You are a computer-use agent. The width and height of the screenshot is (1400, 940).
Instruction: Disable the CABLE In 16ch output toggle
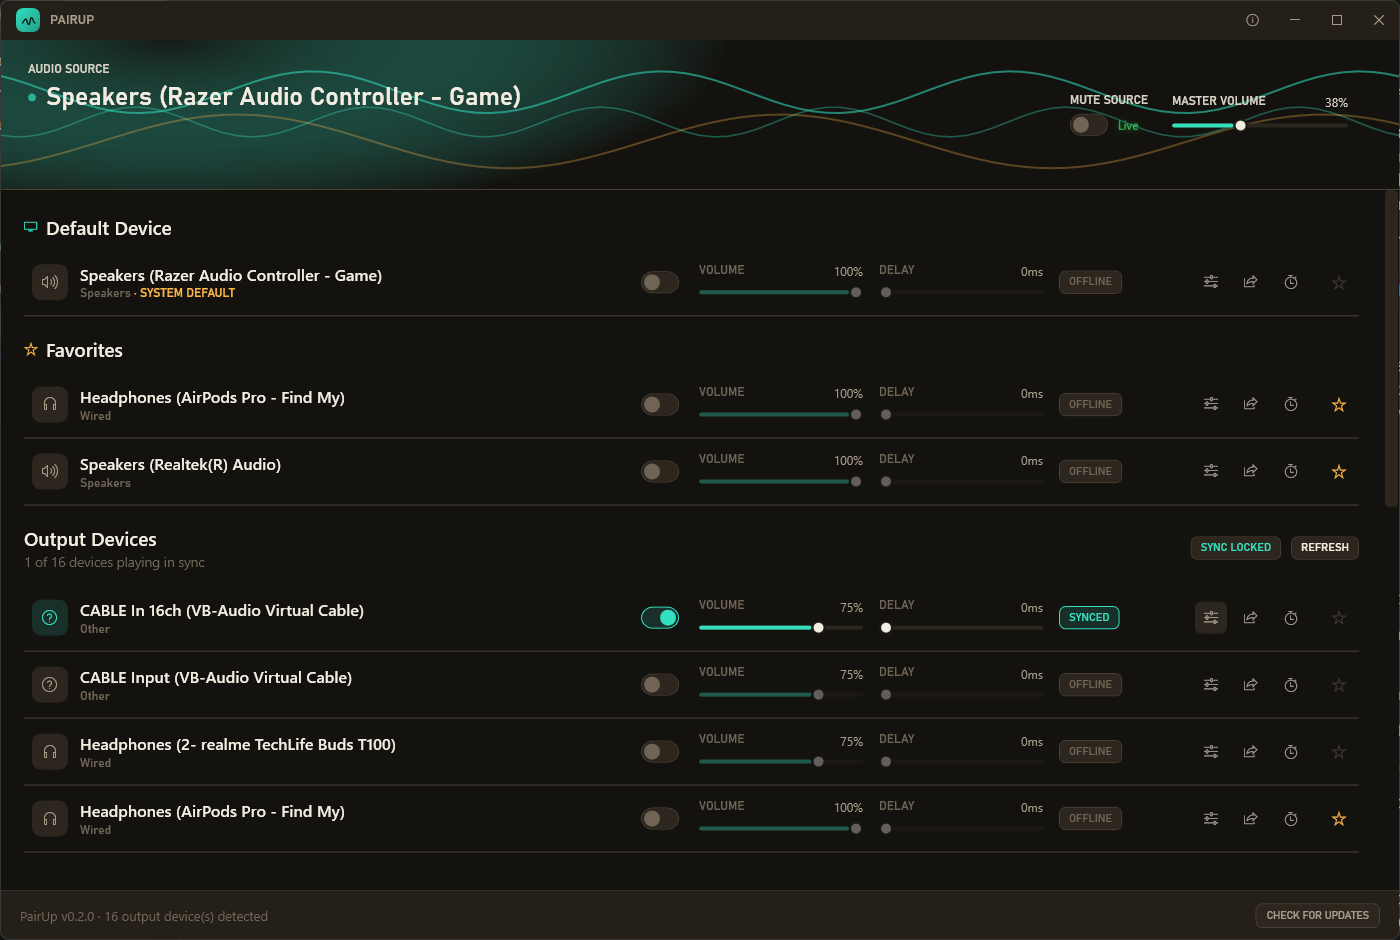[660, 618]
